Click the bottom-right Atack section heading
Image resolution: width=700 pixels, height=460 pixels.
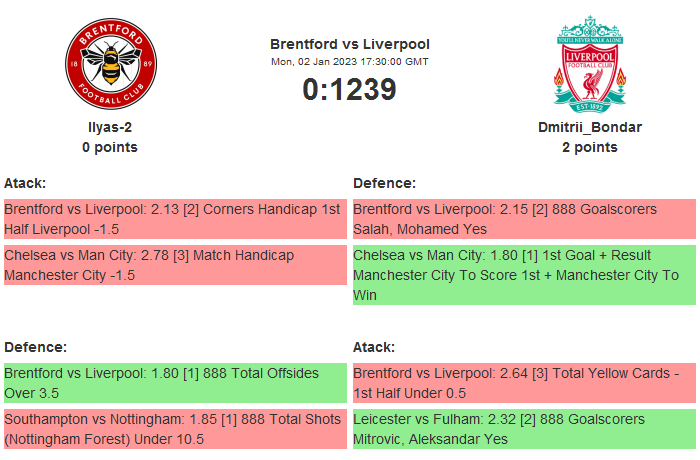tap(374, 347)
